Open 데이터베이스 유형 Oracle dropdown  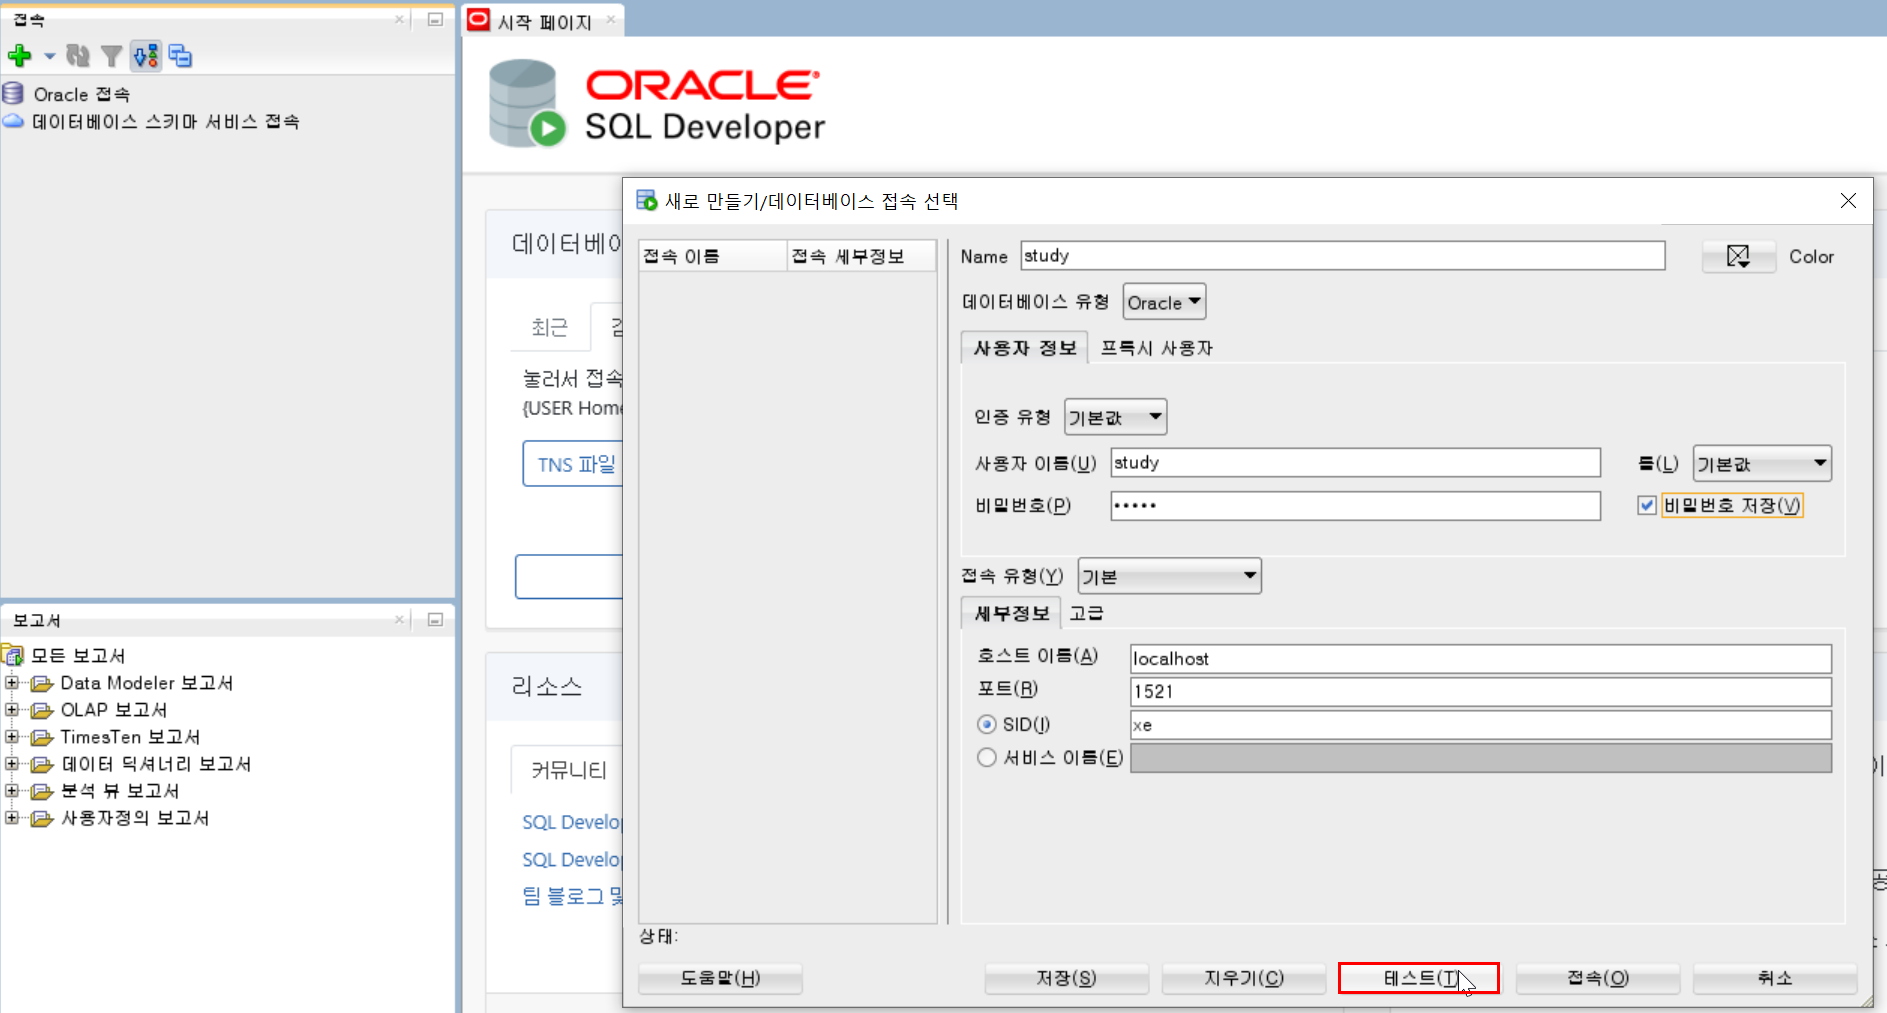tap(1164, 302)
